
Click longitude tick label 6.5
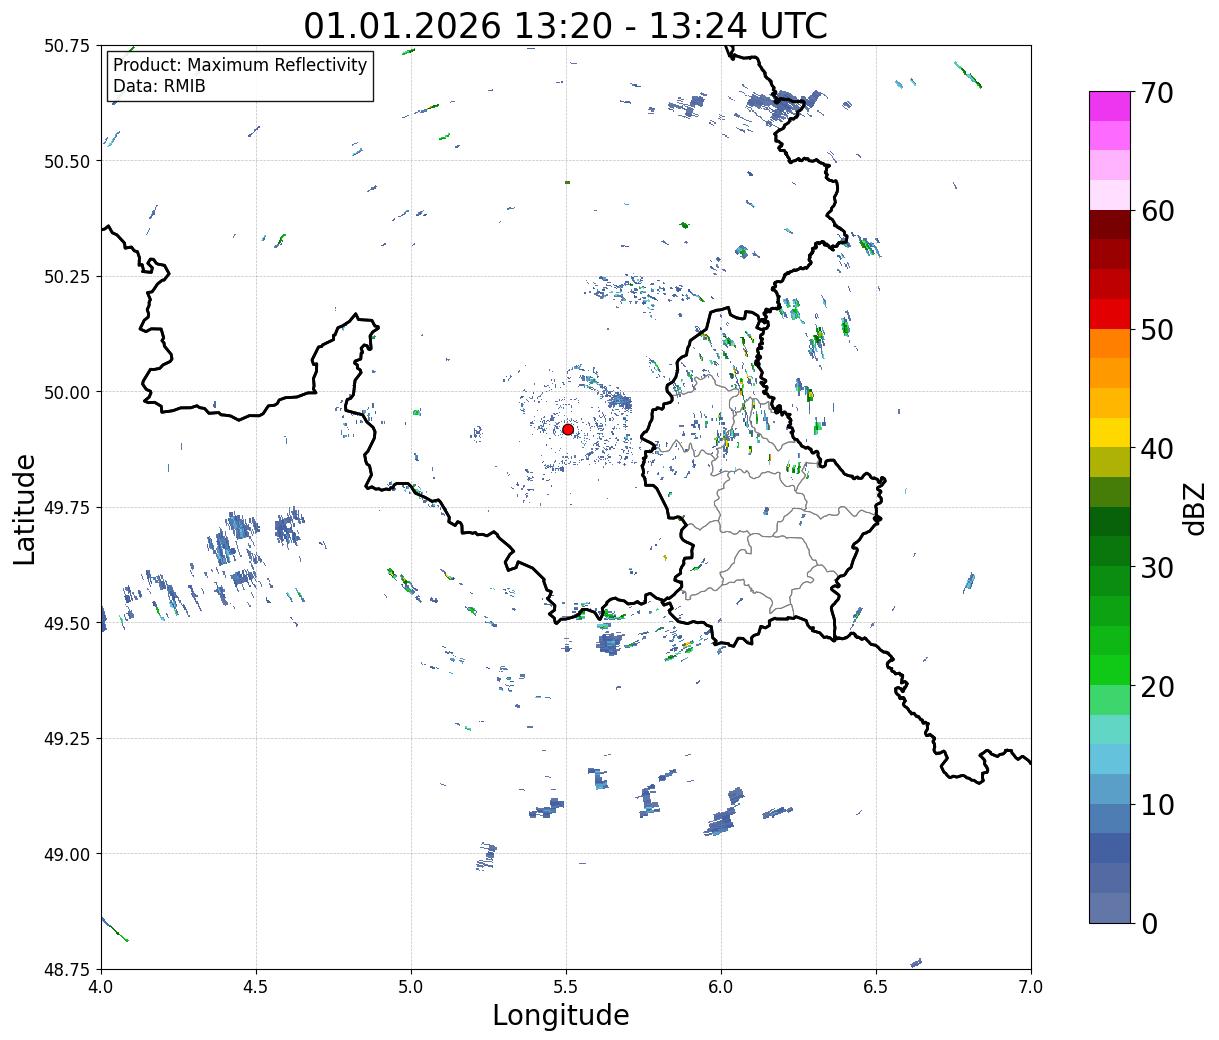876,987
